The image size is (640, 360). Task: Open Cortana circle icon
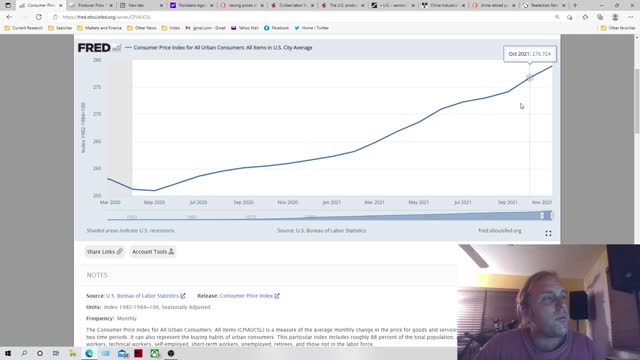40,353
